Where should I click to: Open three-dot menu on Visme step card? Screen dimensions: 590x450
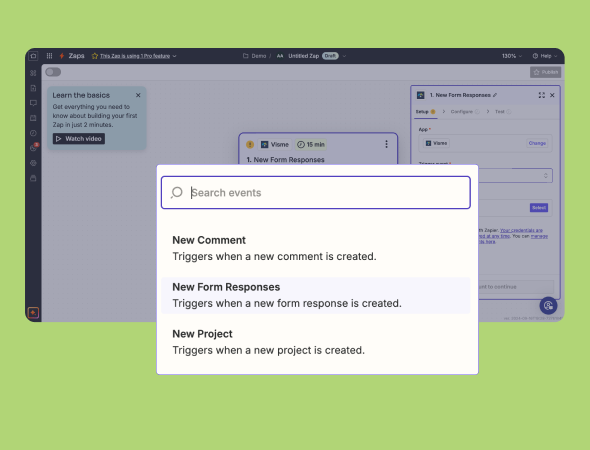(x=386, y=144)
